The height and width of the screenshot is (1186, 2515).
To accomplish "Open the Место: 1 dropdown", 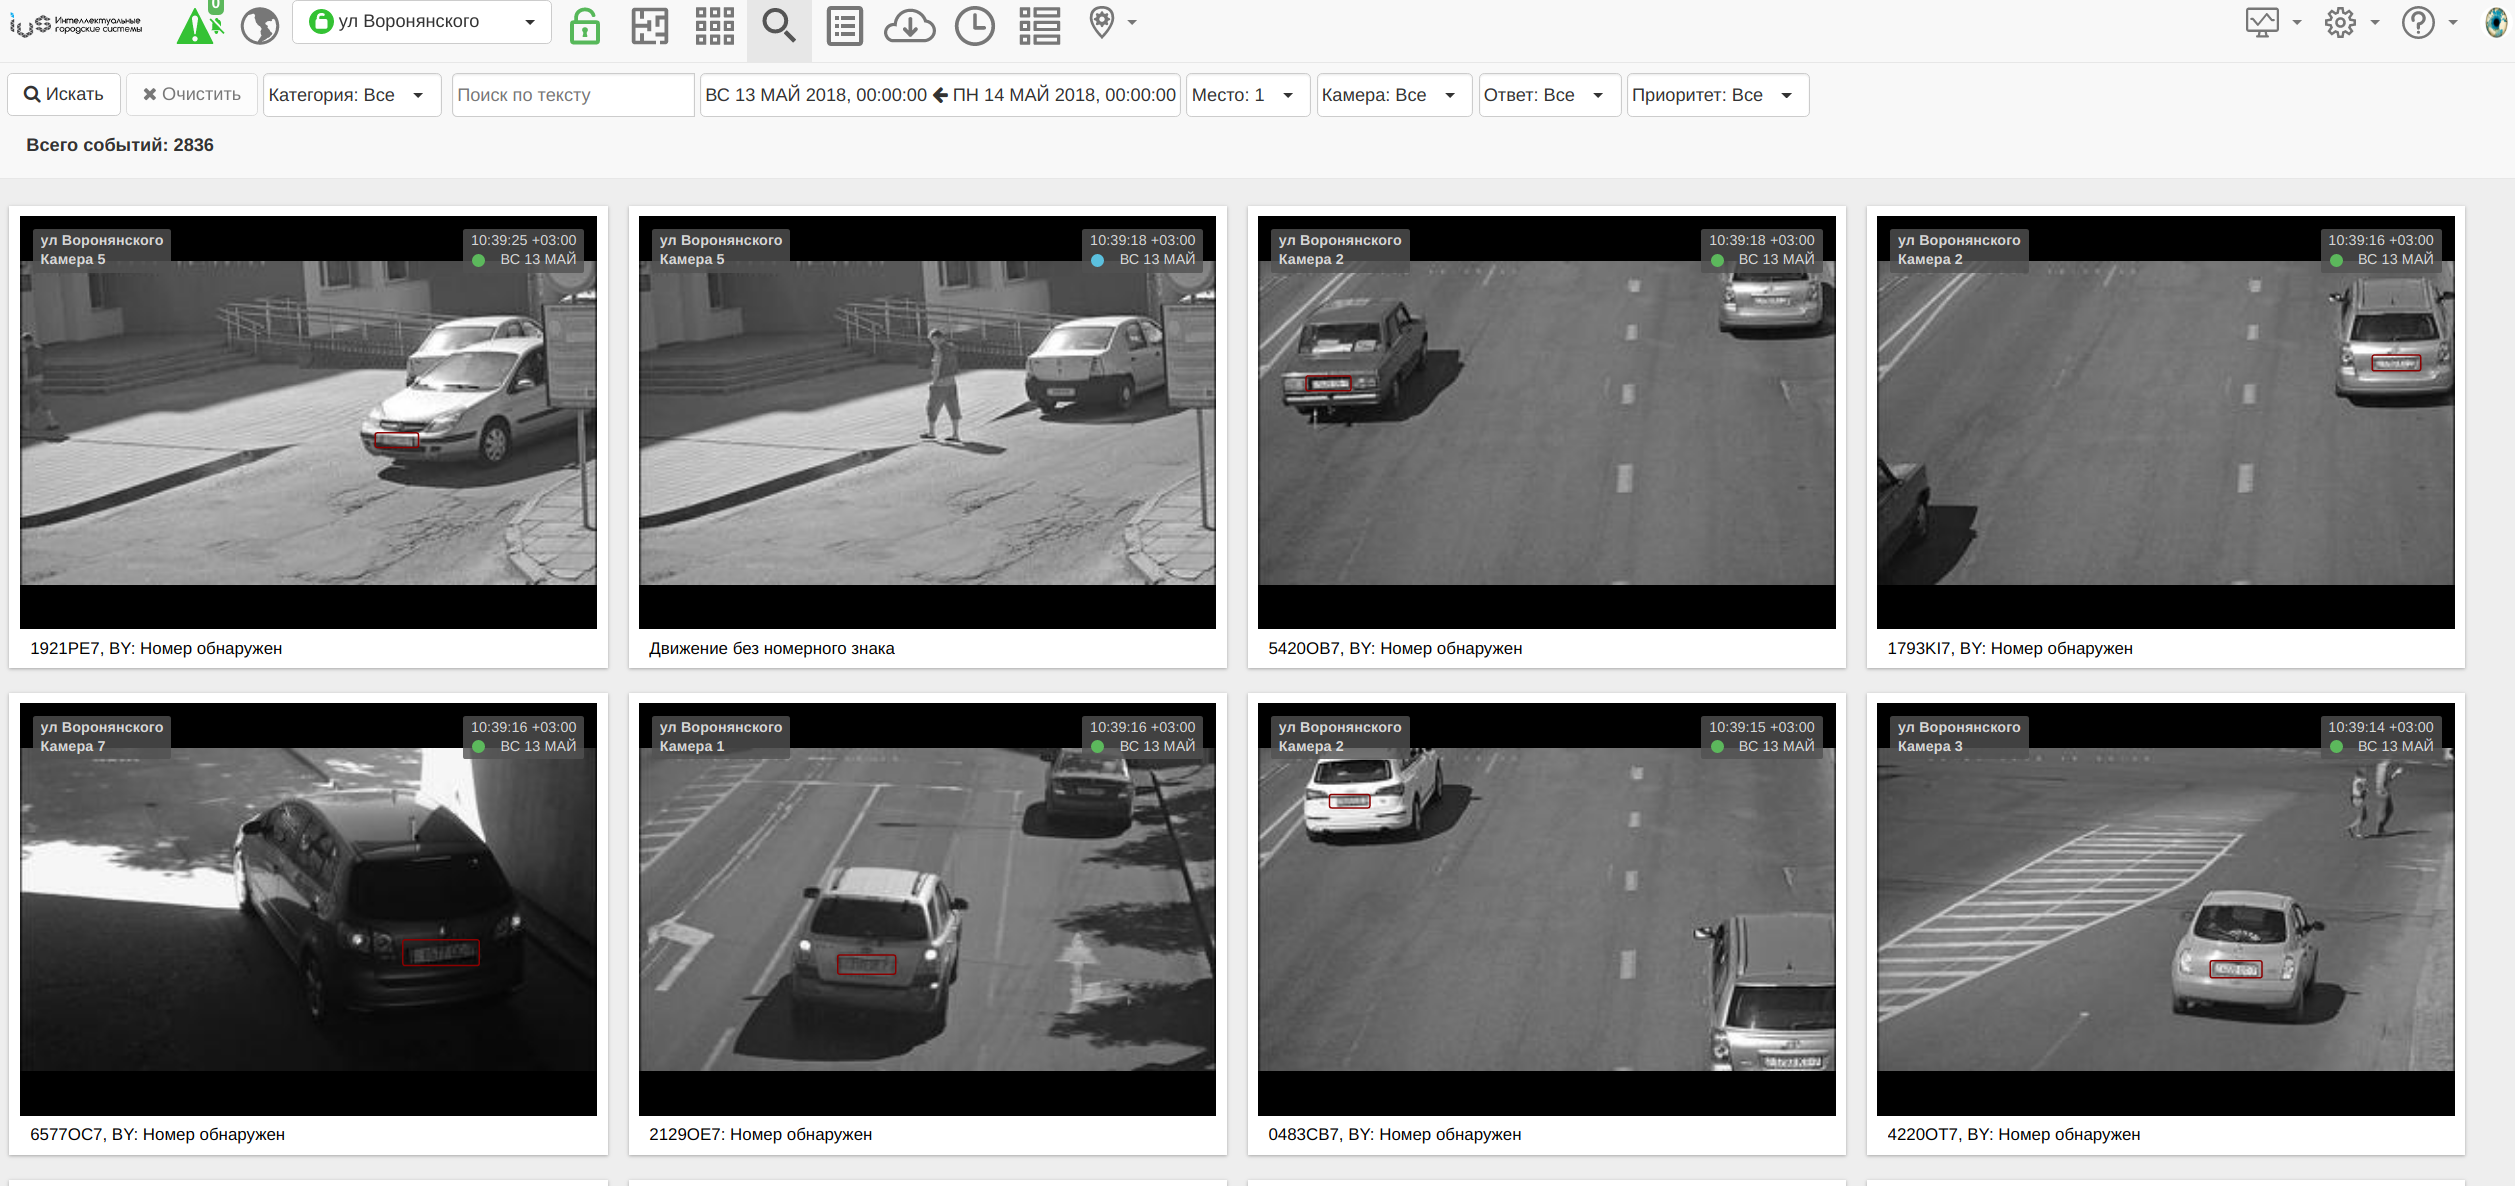I will pyautogui.click(x=1248, y=95).
